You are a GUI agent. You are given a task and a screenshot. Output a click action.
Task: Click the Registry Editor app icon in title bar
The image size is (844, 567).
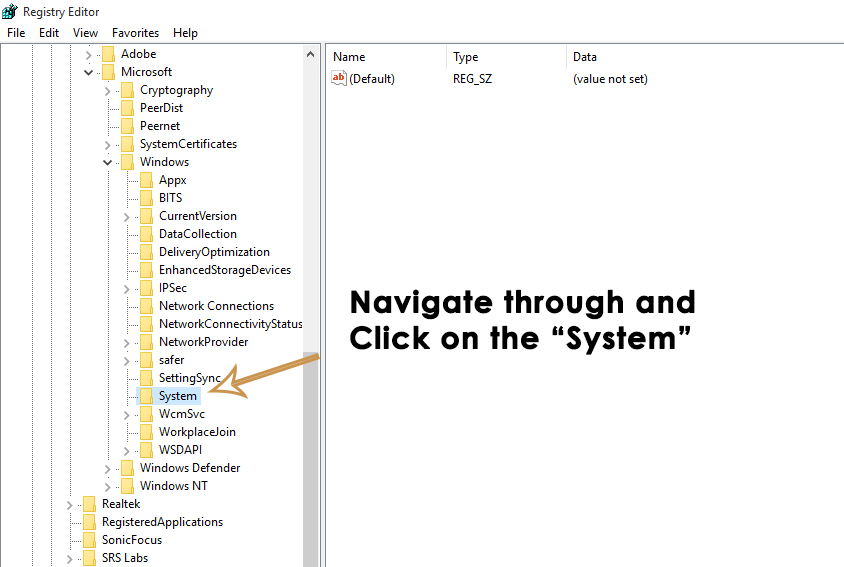(x=10, y=11)
